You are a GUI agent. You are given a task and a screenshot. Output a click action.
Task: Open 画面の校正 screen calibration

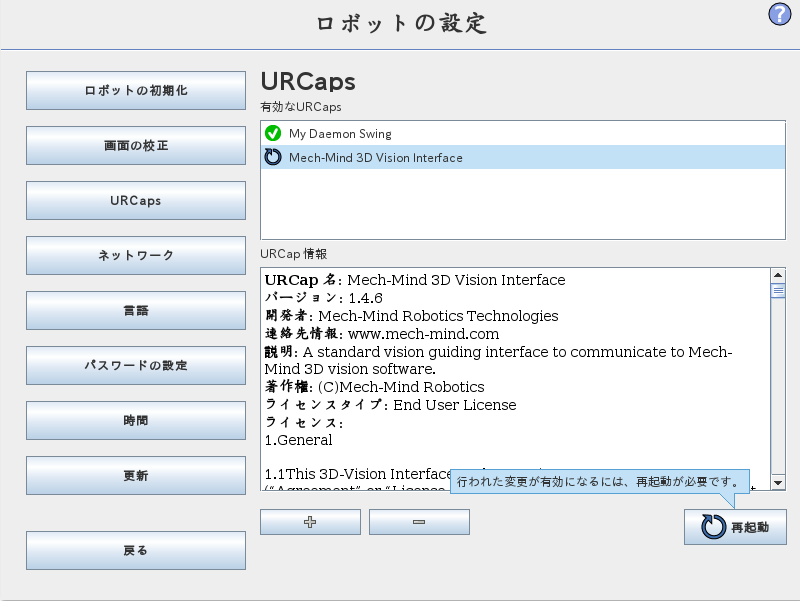point(136,145)
